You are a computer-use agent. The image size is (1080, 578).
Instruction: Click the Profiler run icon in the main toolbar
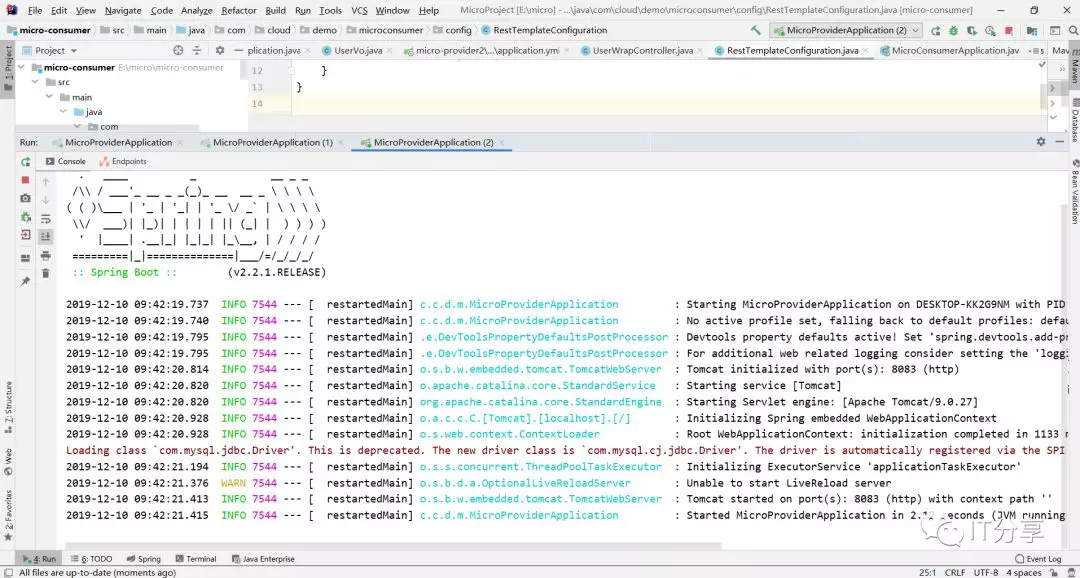[990, 30]
